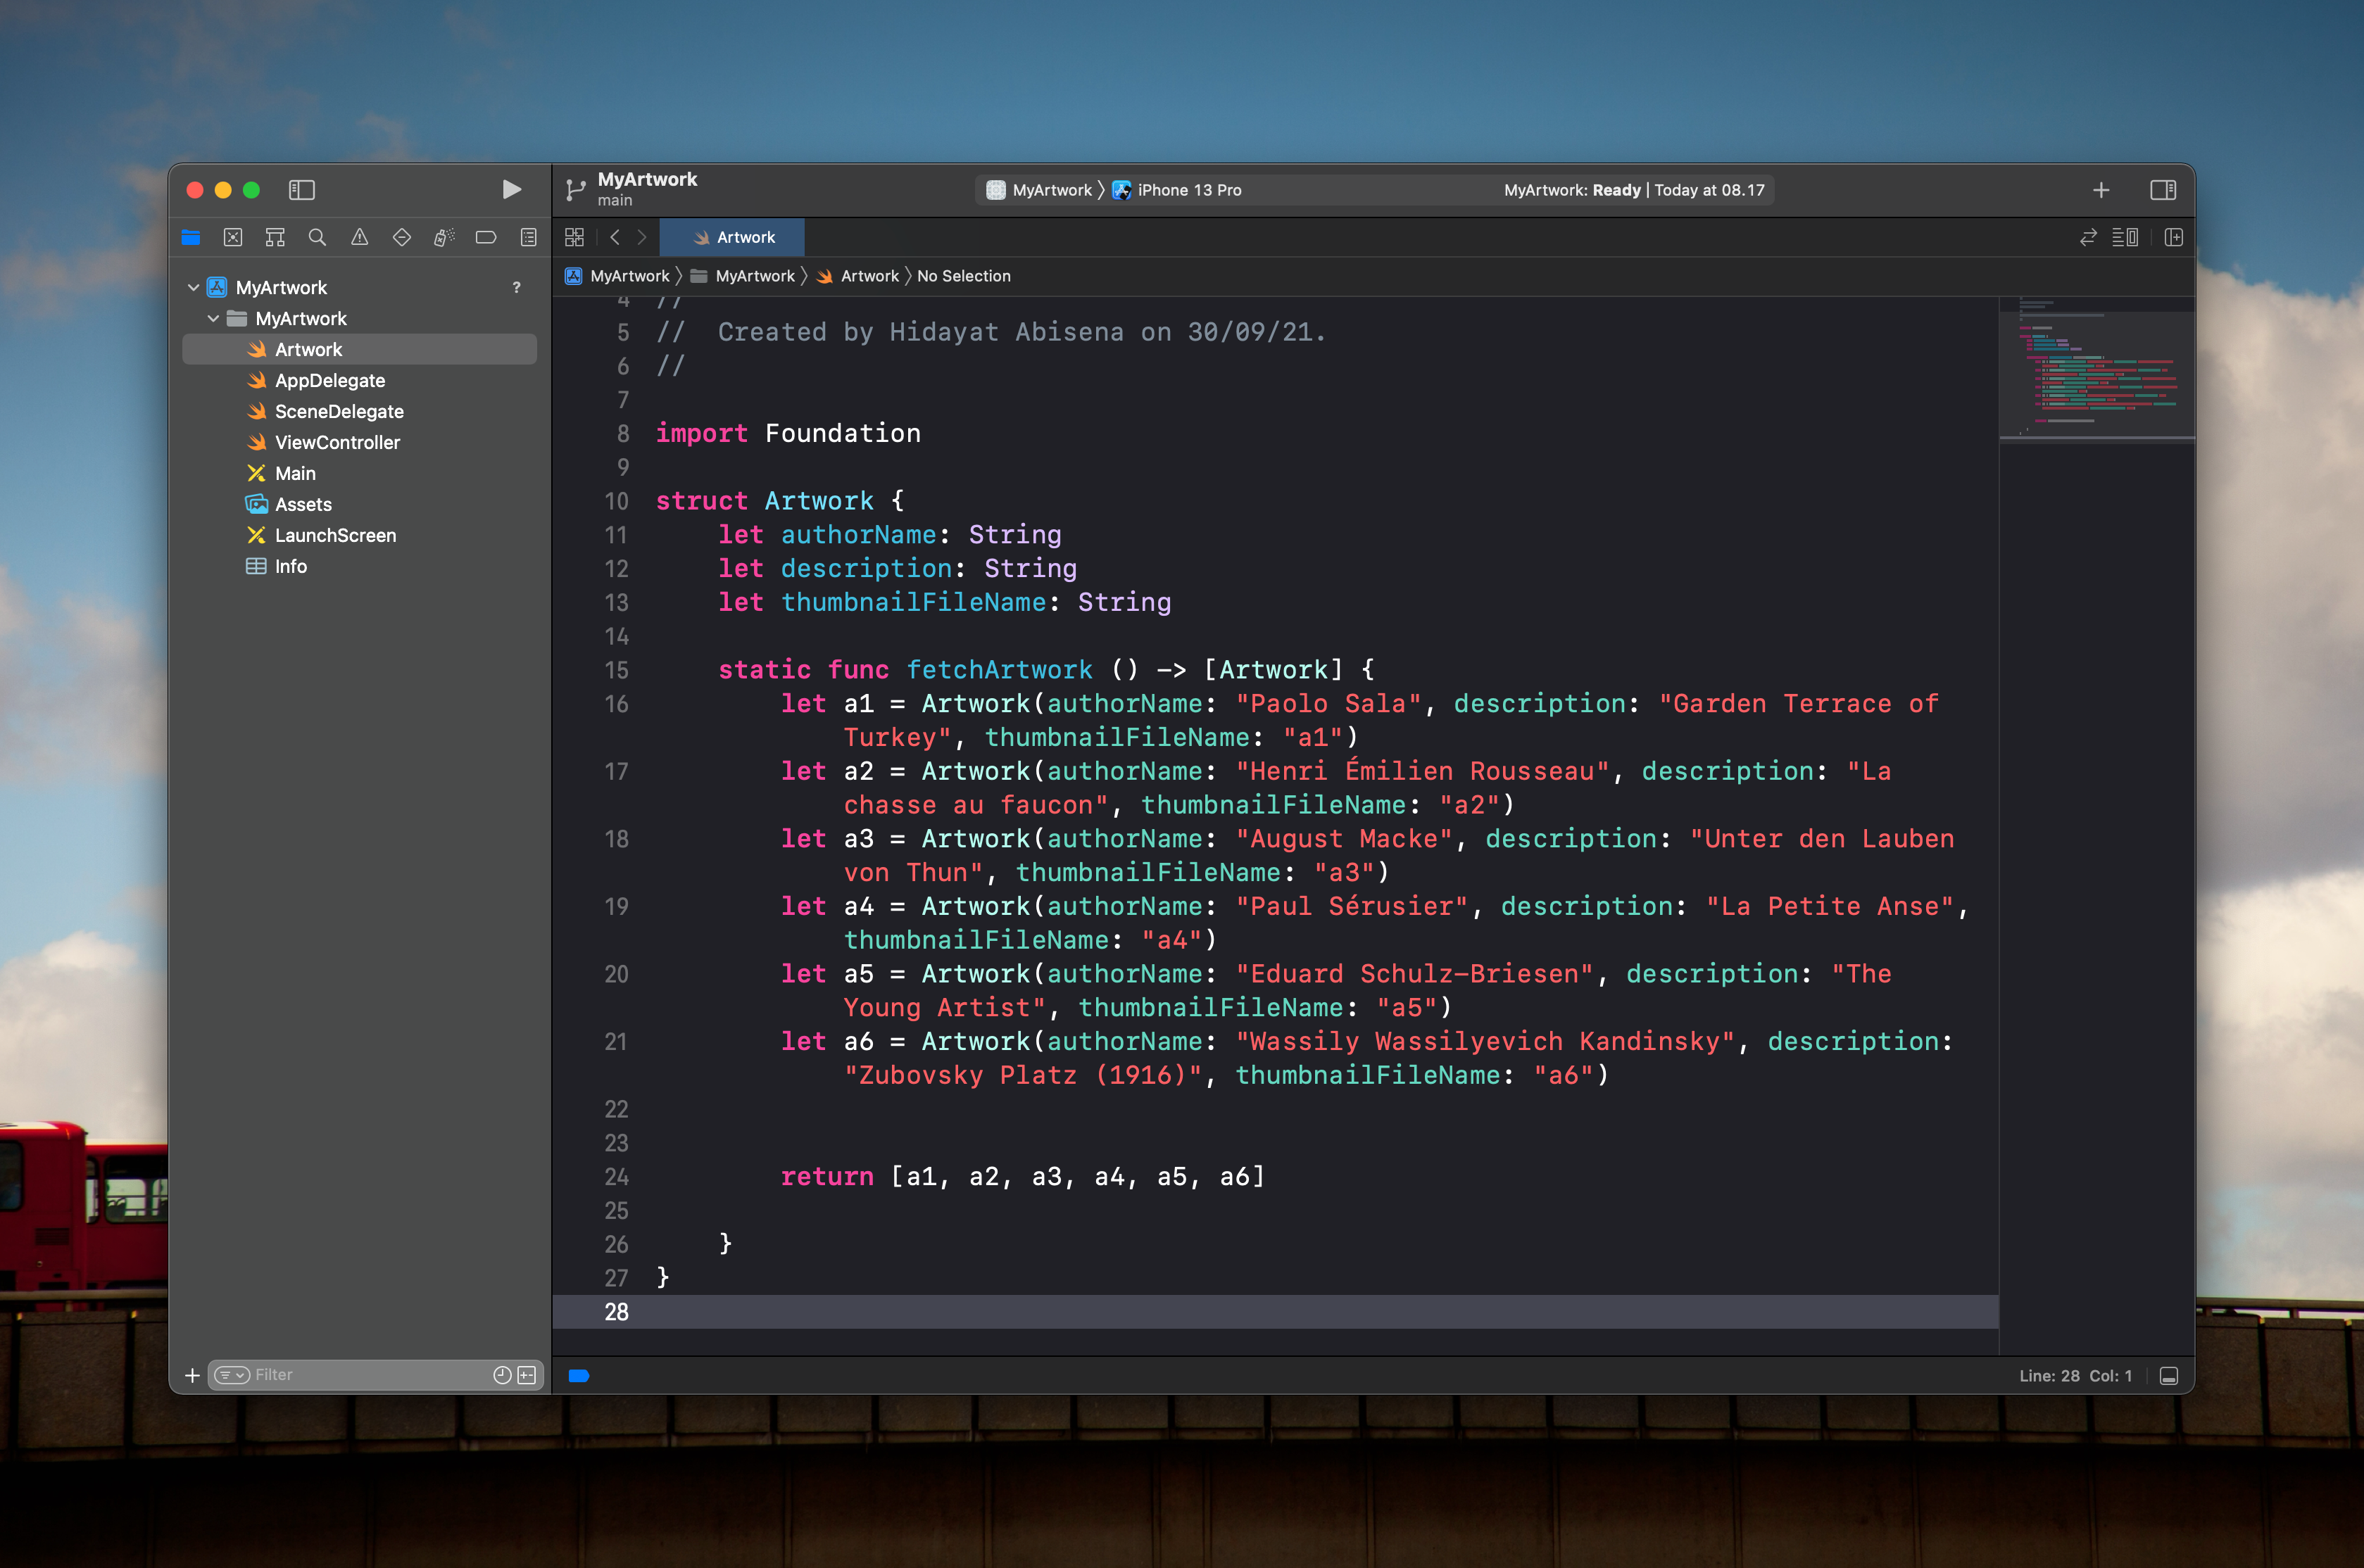Toggle recent files filter clock
Viewport: 2364px width, 1568px height.
point(502,1375)
